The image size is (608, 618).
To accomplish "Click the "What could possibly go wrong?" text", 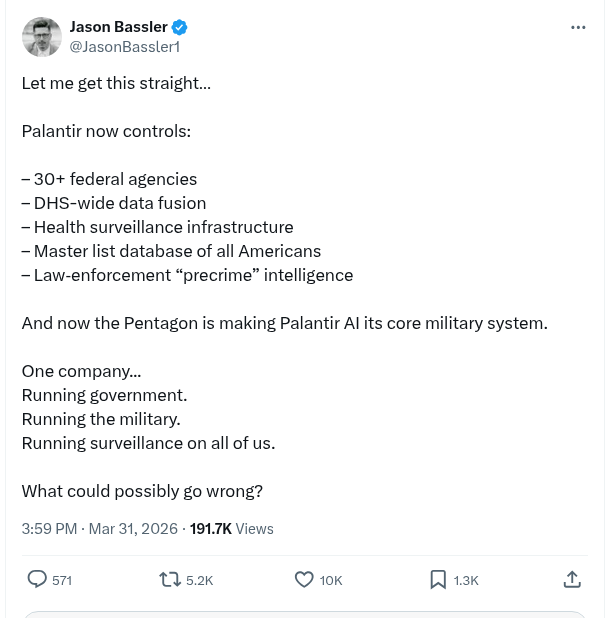I will click(x=142, y=491).
